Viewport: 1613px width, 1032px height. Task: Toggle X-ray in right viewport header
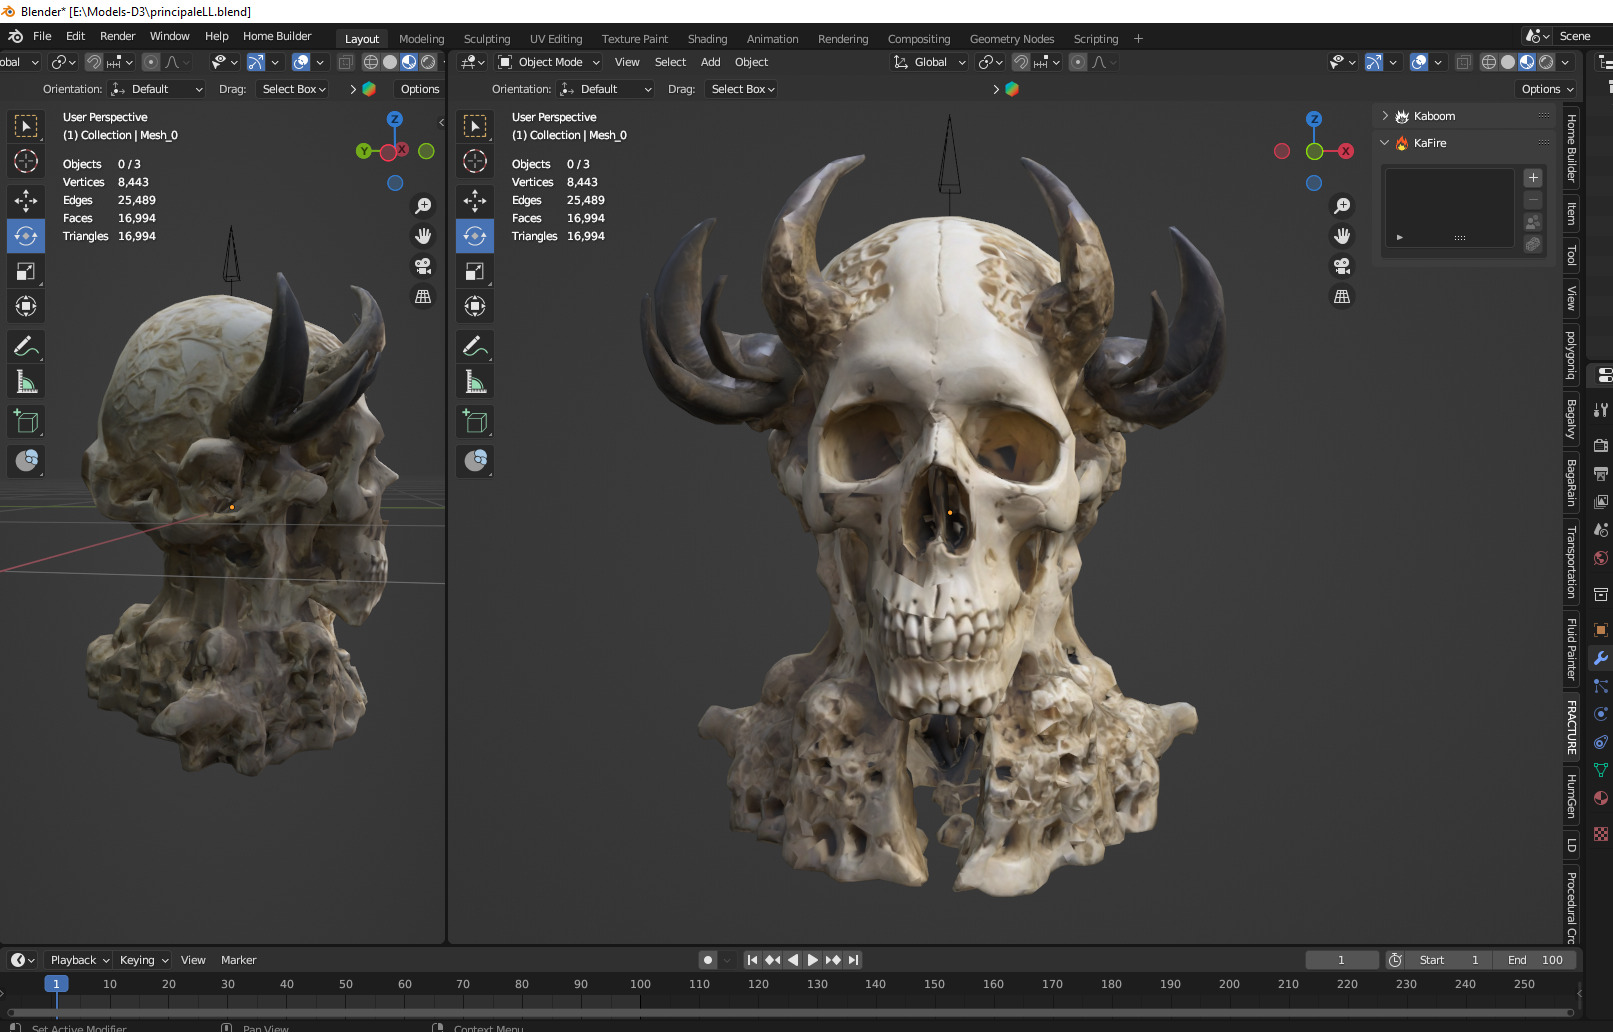click(1463, 62)
